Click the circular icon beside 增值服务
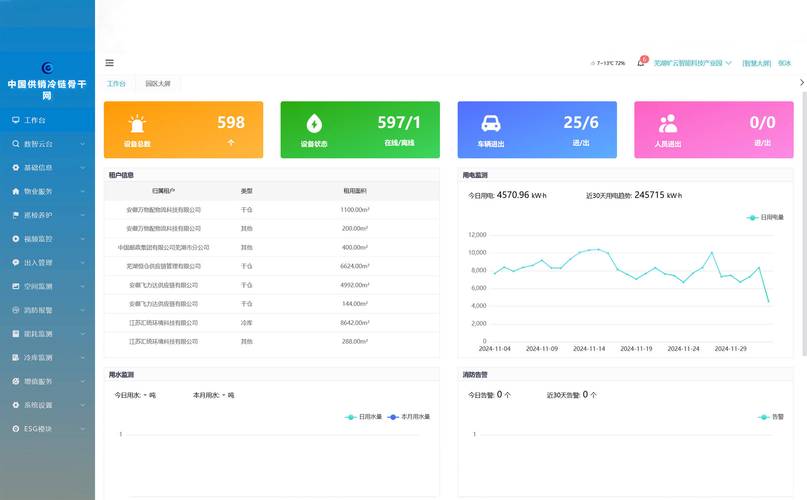This screenshot has height=500, width=807. click(16, 381)
